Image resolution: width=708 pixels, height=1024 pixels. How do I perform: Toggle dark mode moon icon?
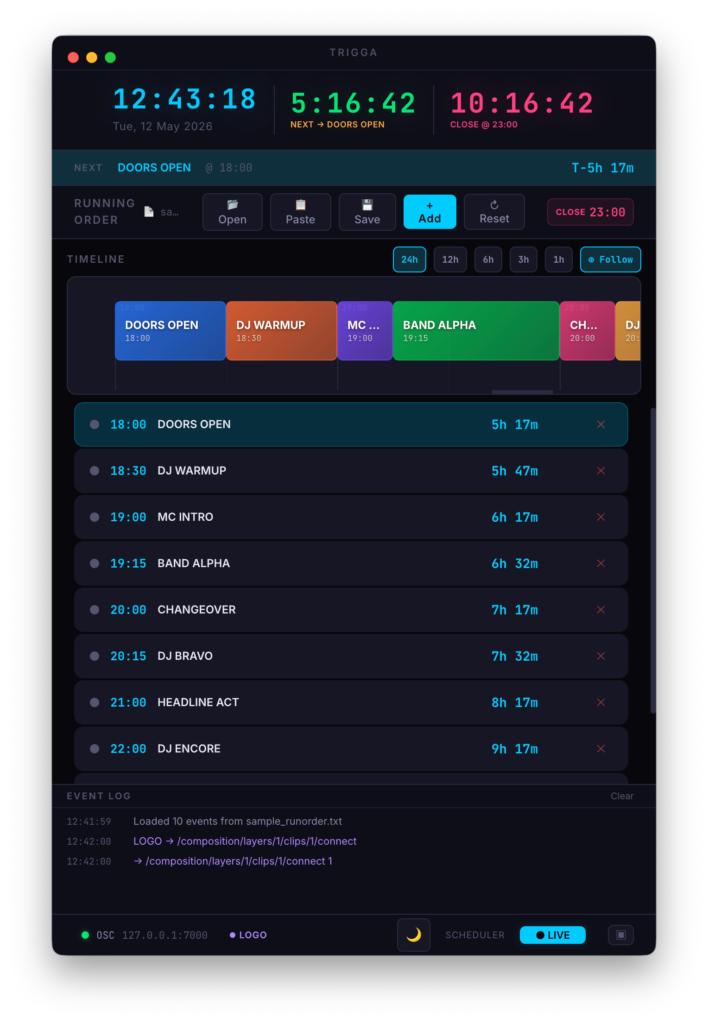(413, 935)
